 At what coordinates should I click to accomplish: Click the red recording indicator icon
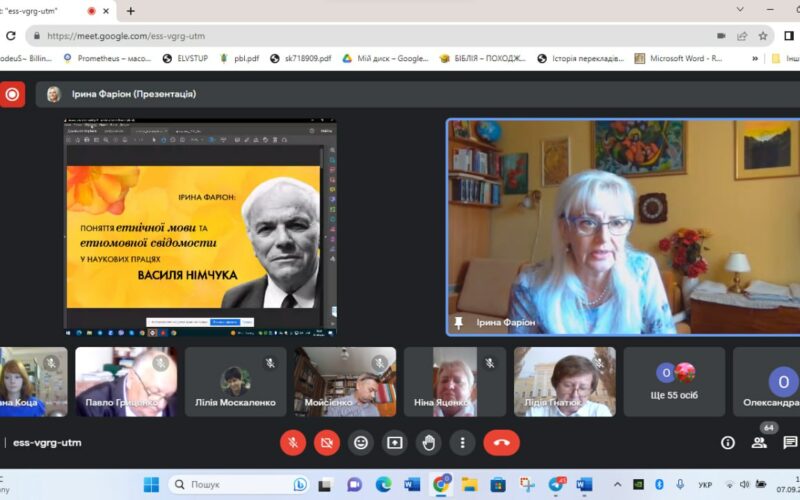point(12,94)
